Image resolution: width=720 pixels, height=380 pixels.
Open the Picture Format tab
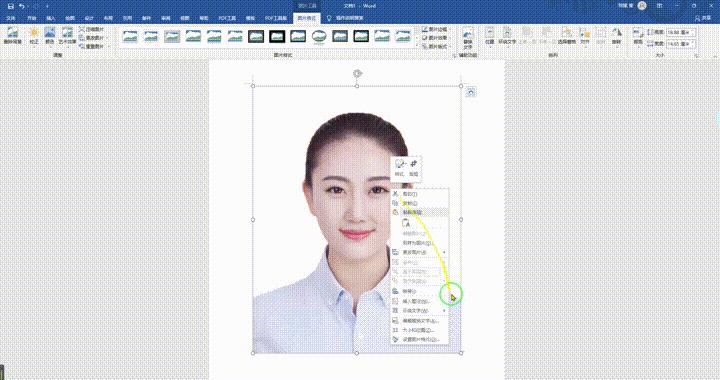click(307, 18)
